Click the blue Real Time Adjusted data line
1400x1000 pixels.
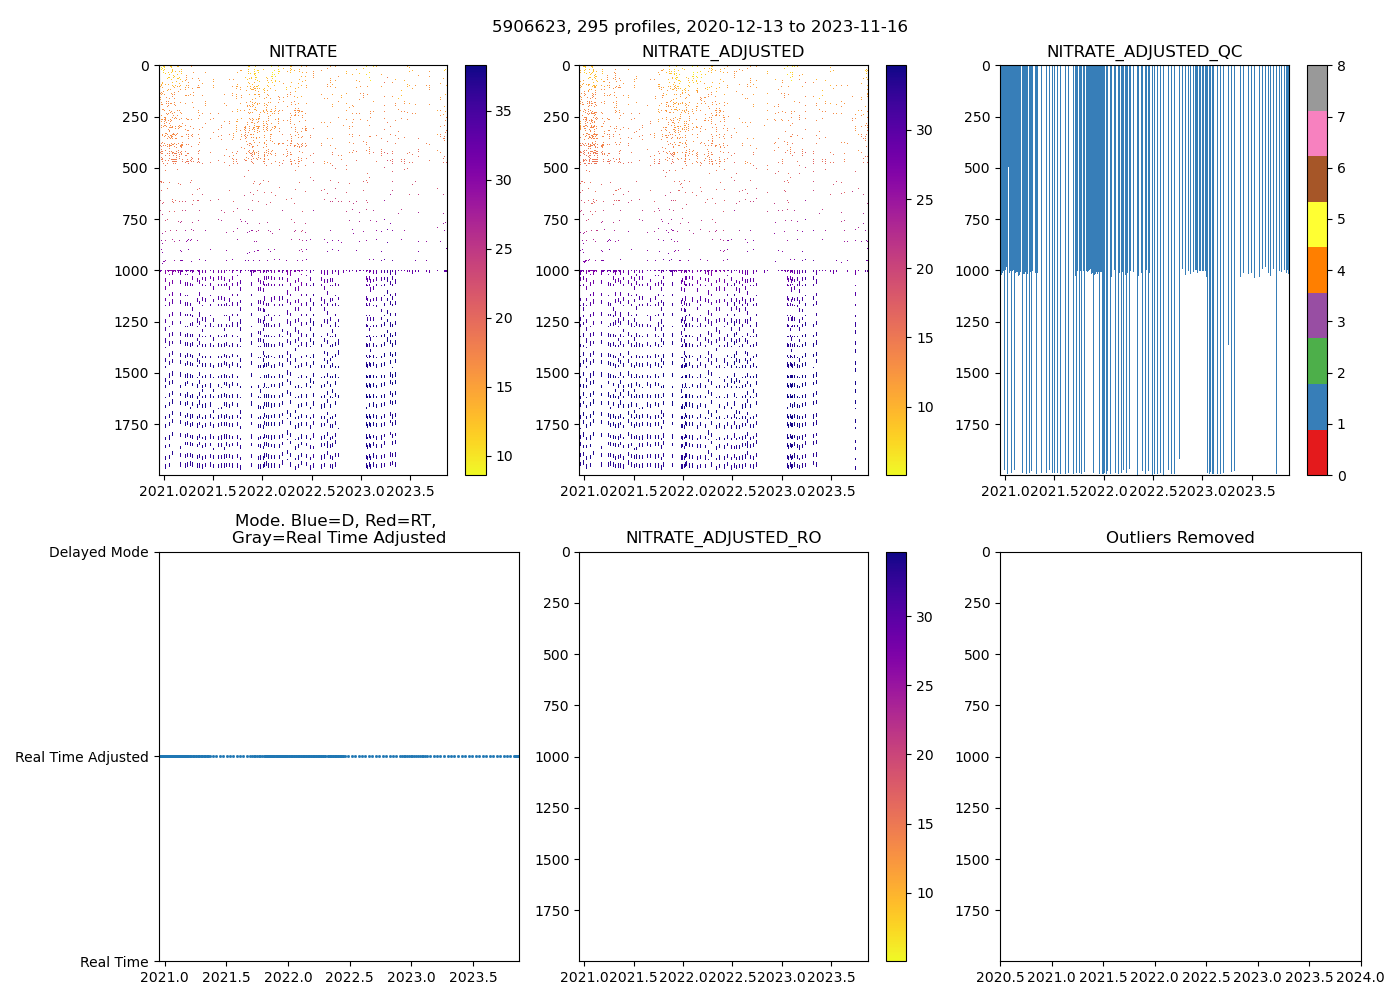click(x=300, y=756)
